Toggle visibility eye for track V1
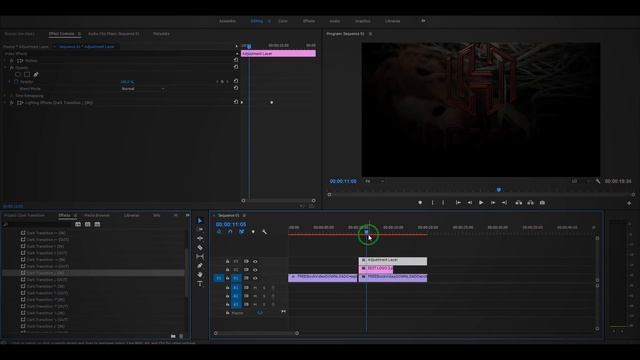 (x=255, y=278)
